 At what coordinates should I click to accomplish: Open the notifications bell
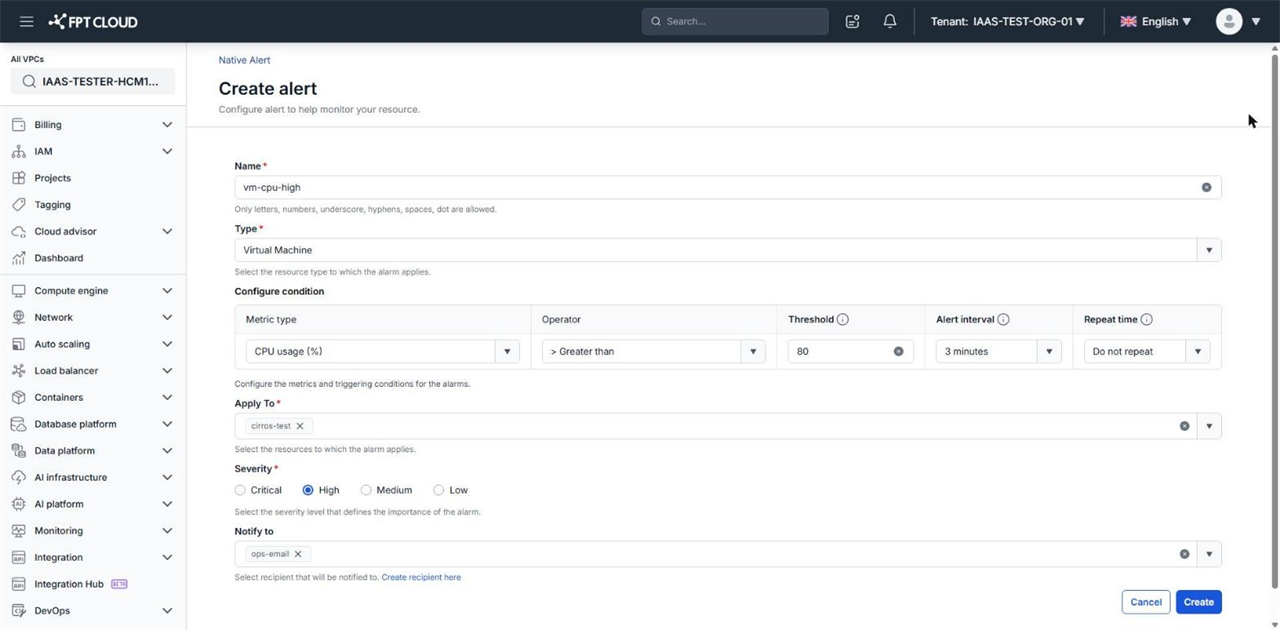(889, 21)
